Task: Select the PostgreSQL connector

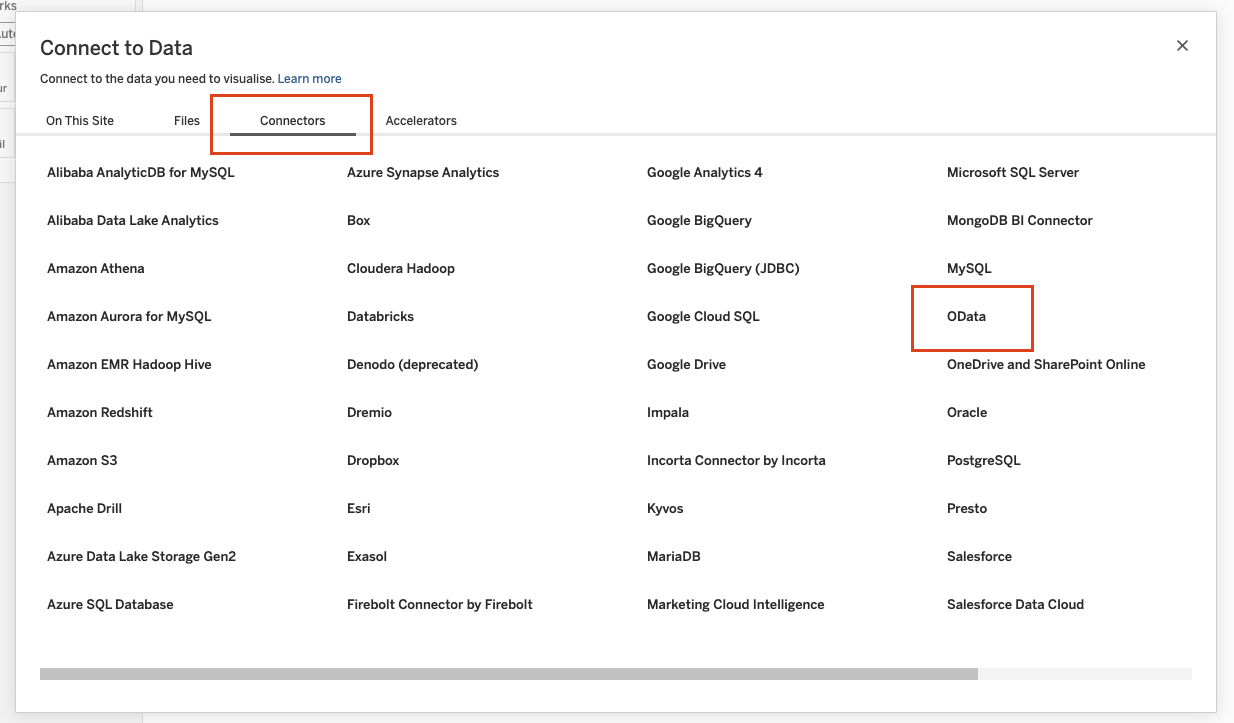Action: pos(983,461)
